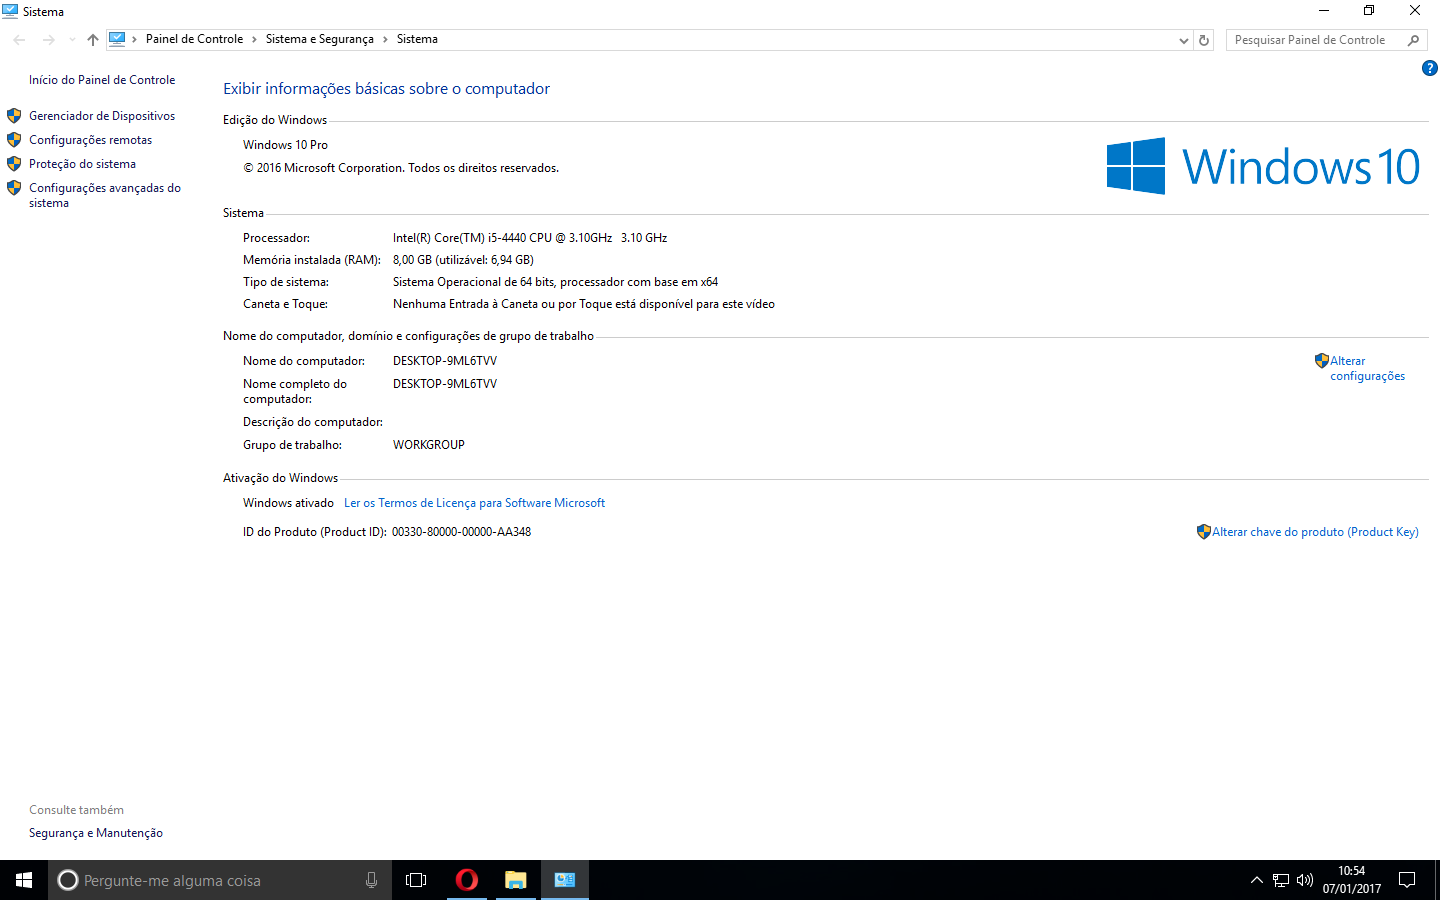Click shield icon beside Gerenciador de Dispositivos
Viewport: 1440px width, 900px height.
click(14, 116)
